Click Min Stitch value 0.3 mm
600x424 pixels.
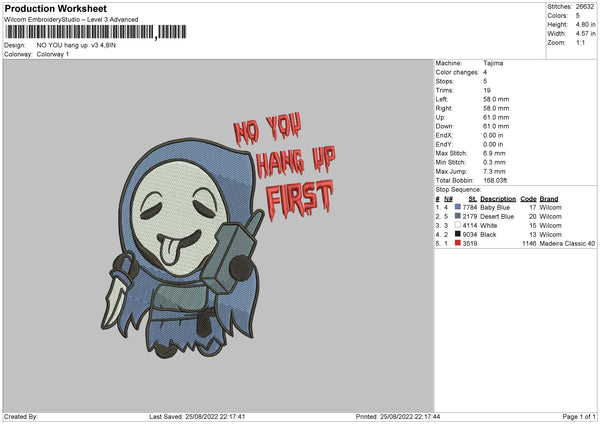click(494, 162)
